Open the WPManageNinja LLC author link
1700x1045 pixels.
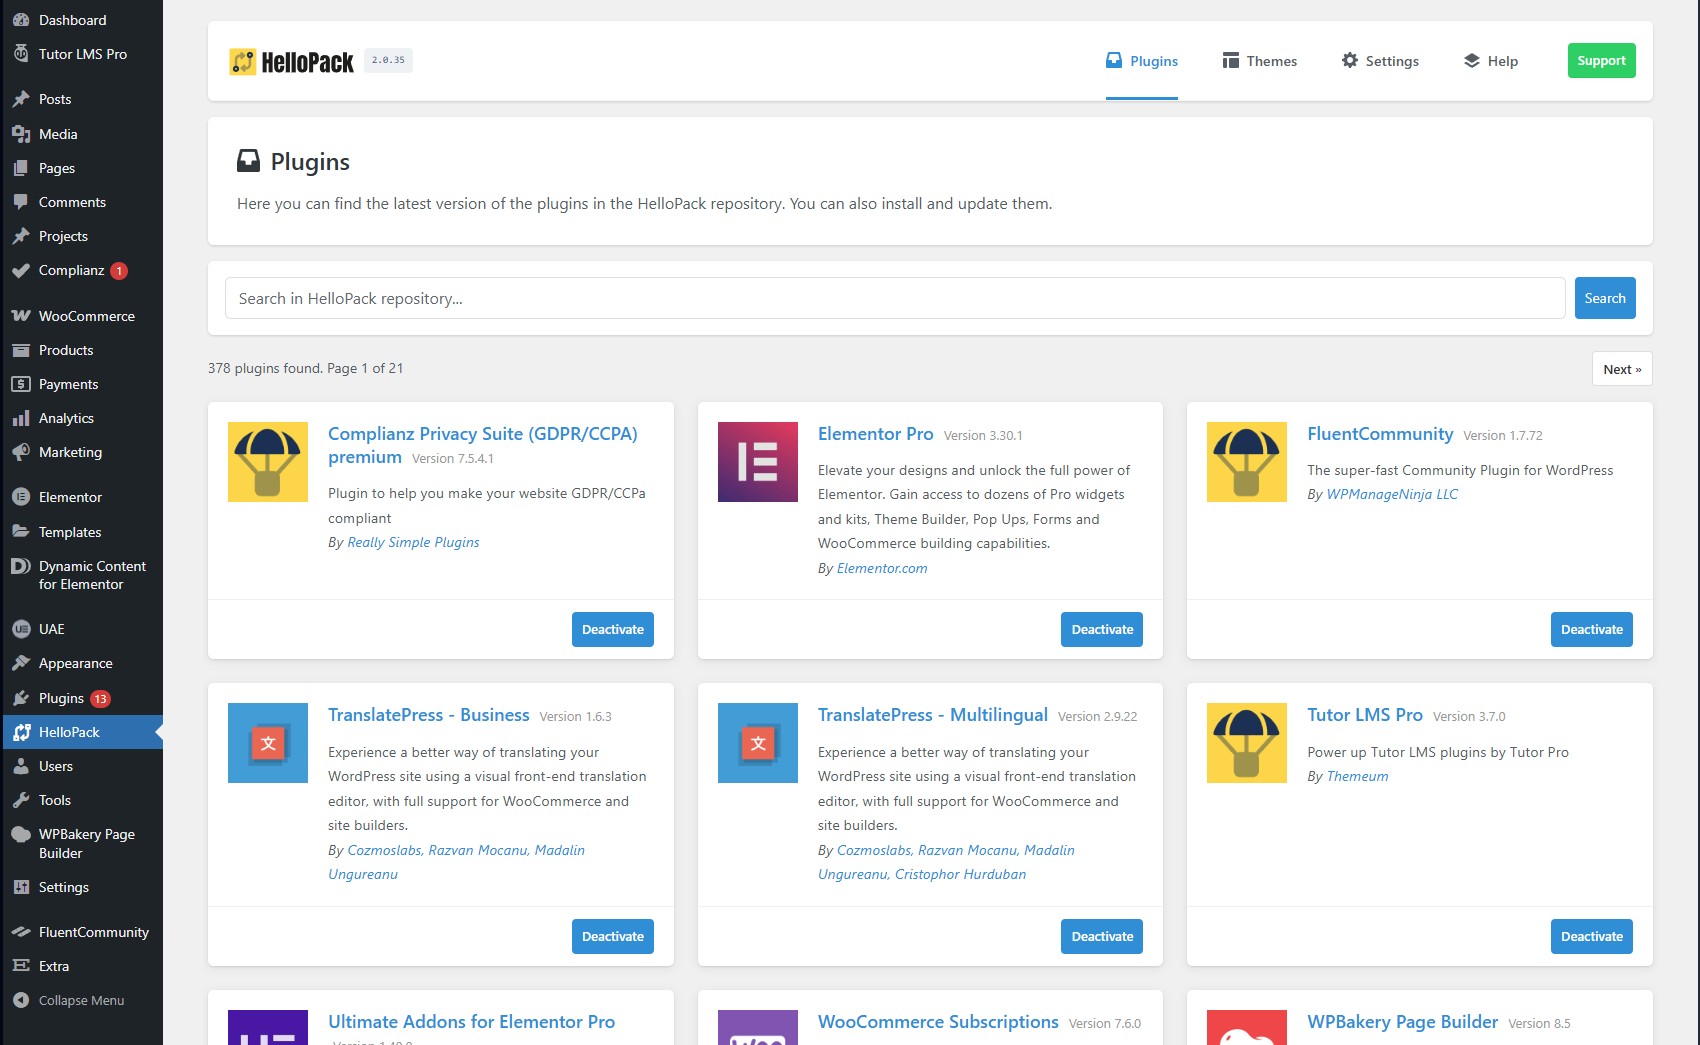point(1391,495)
